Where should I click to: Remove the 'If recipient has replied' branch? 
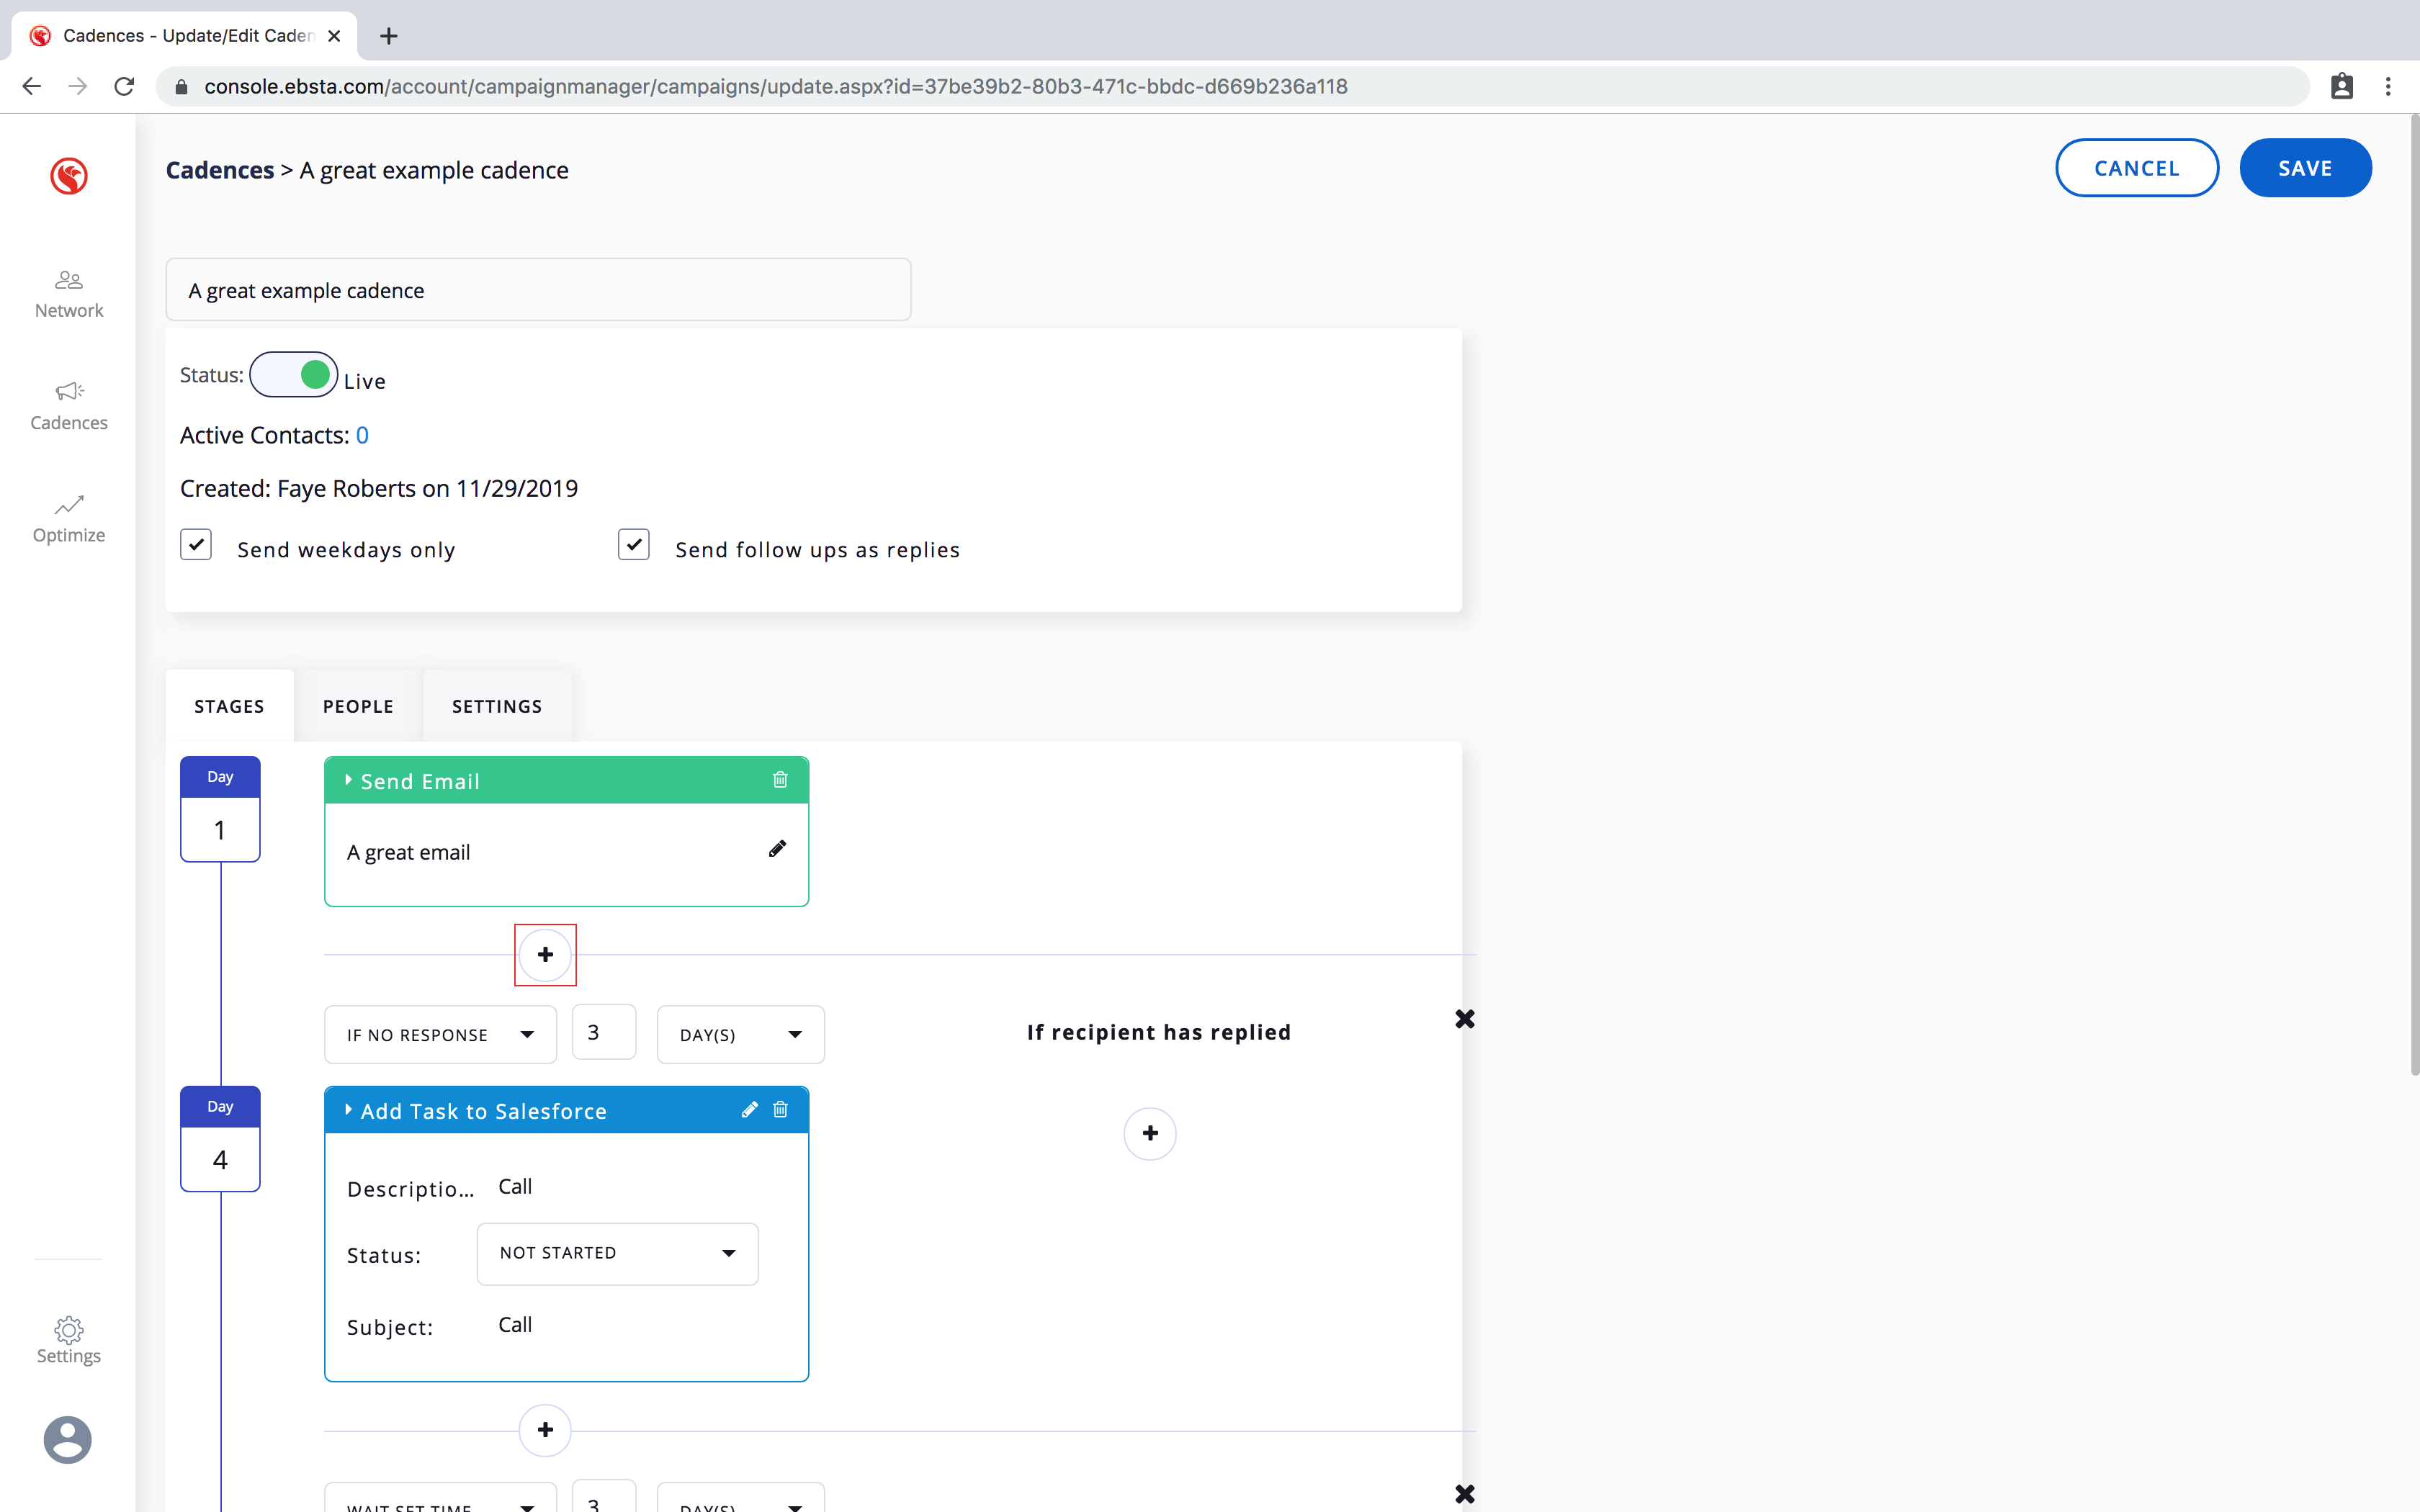pyautogui.click(x=1464, y=1019)
